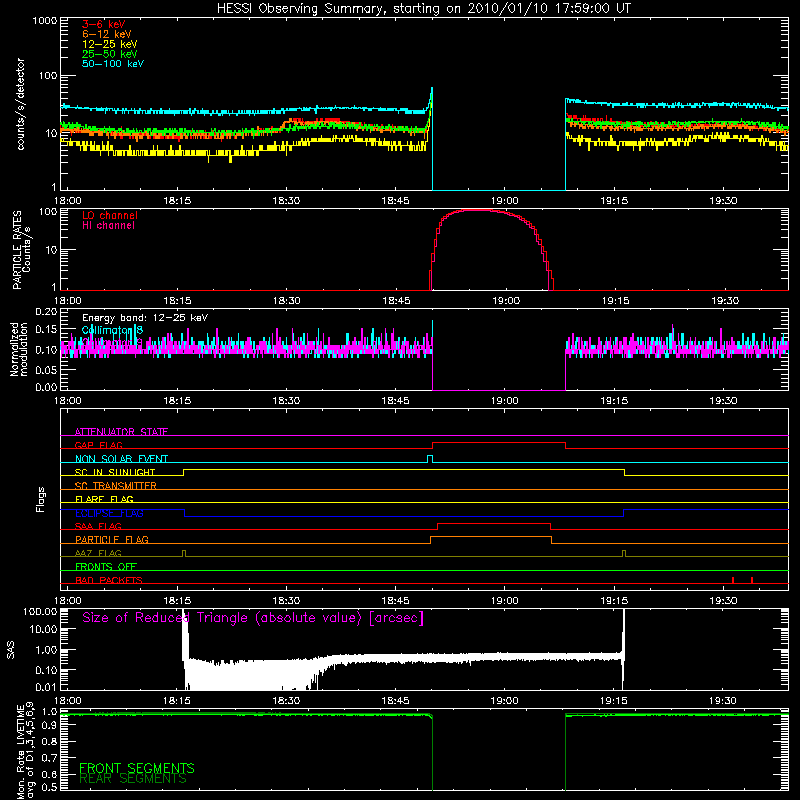The height and width of the screenshot is (800, 800).
Task: Click the SAS y-axis title
Action: 11,650
